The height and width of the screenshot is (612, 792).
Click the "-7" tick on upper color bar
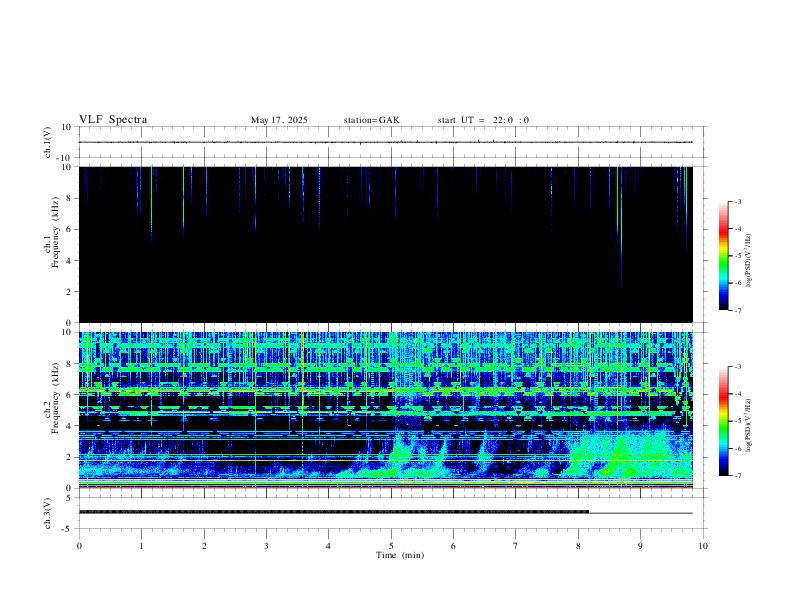coord(737,311)
